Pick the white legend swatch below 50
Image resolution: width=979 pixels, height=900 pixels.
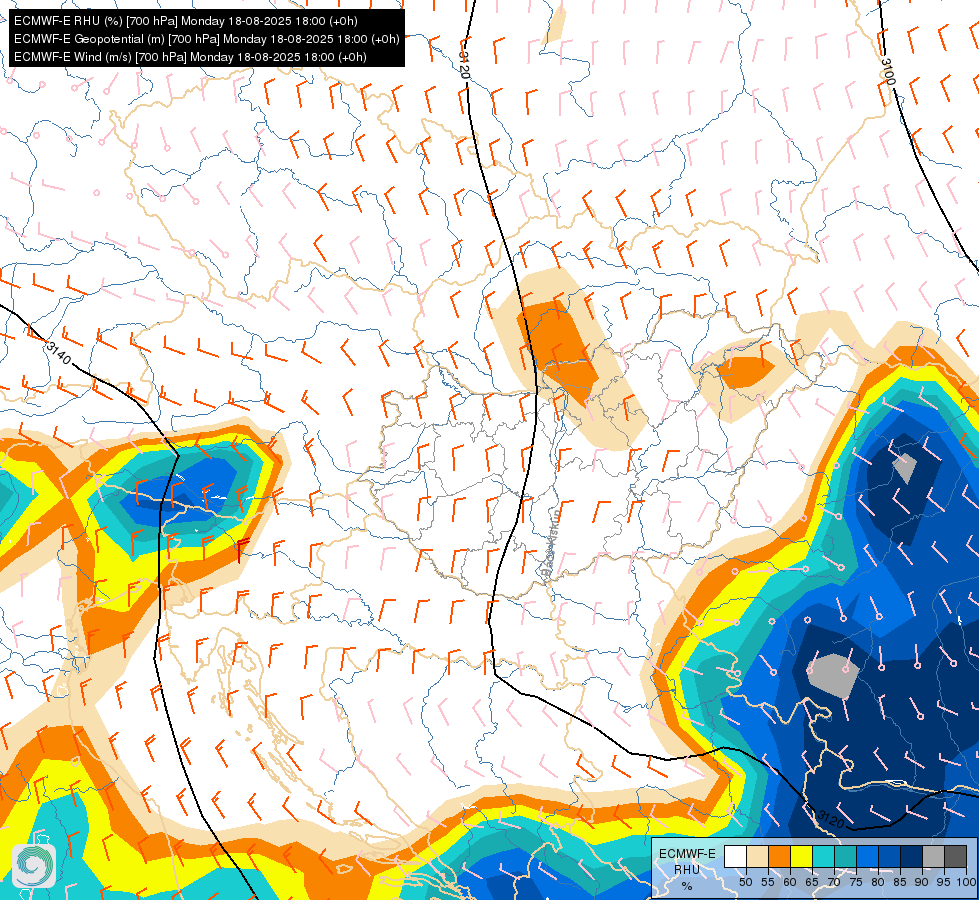[x=735, y=856]
